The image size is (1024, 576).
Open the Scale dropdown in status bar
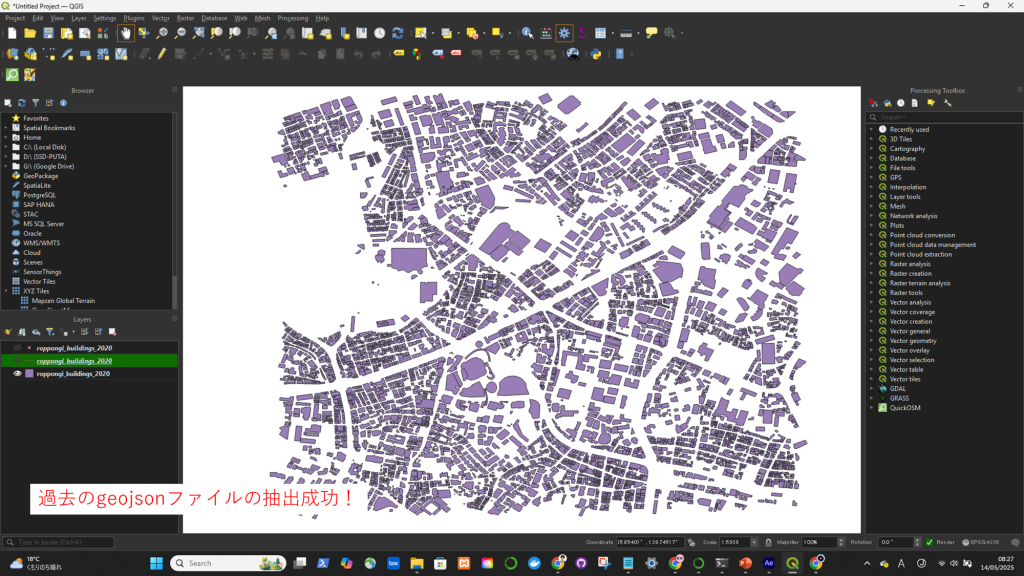point(753,542)
